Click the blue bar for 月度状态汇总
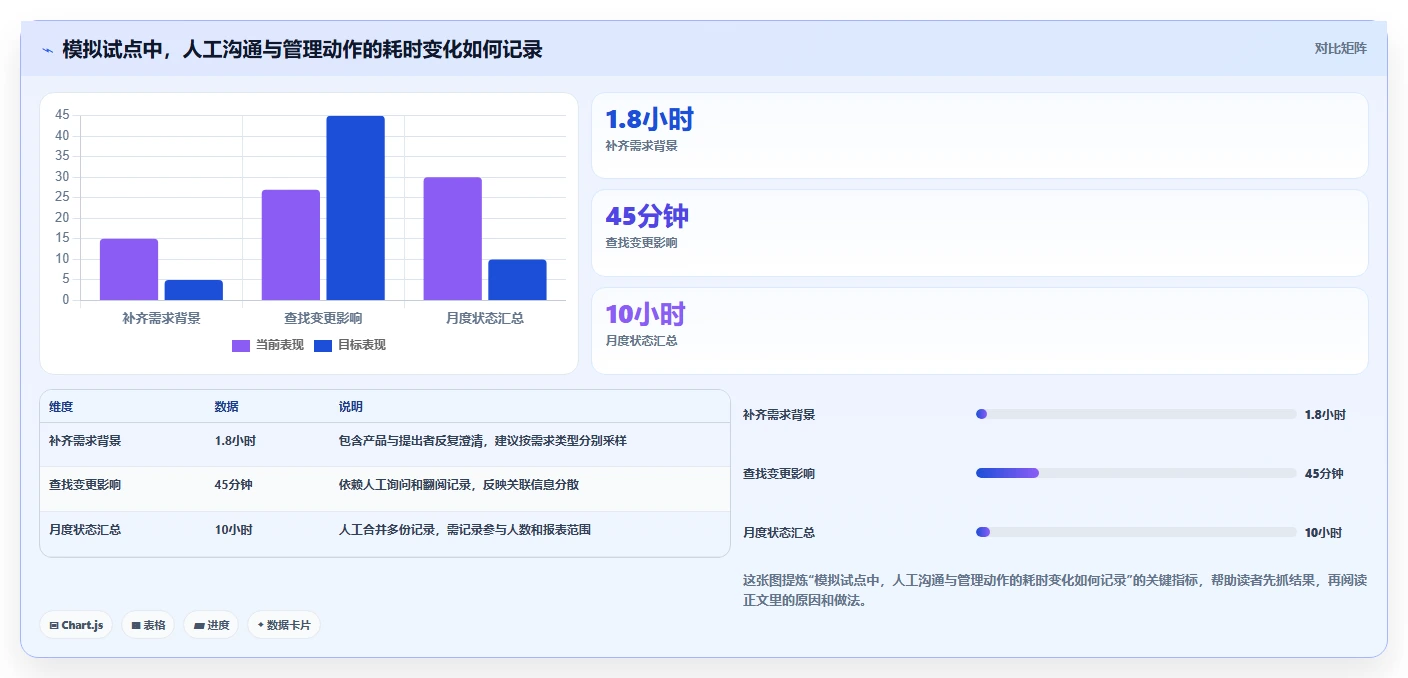The width and height of the screenshot is (1408, 678). (x=517, y=280)
